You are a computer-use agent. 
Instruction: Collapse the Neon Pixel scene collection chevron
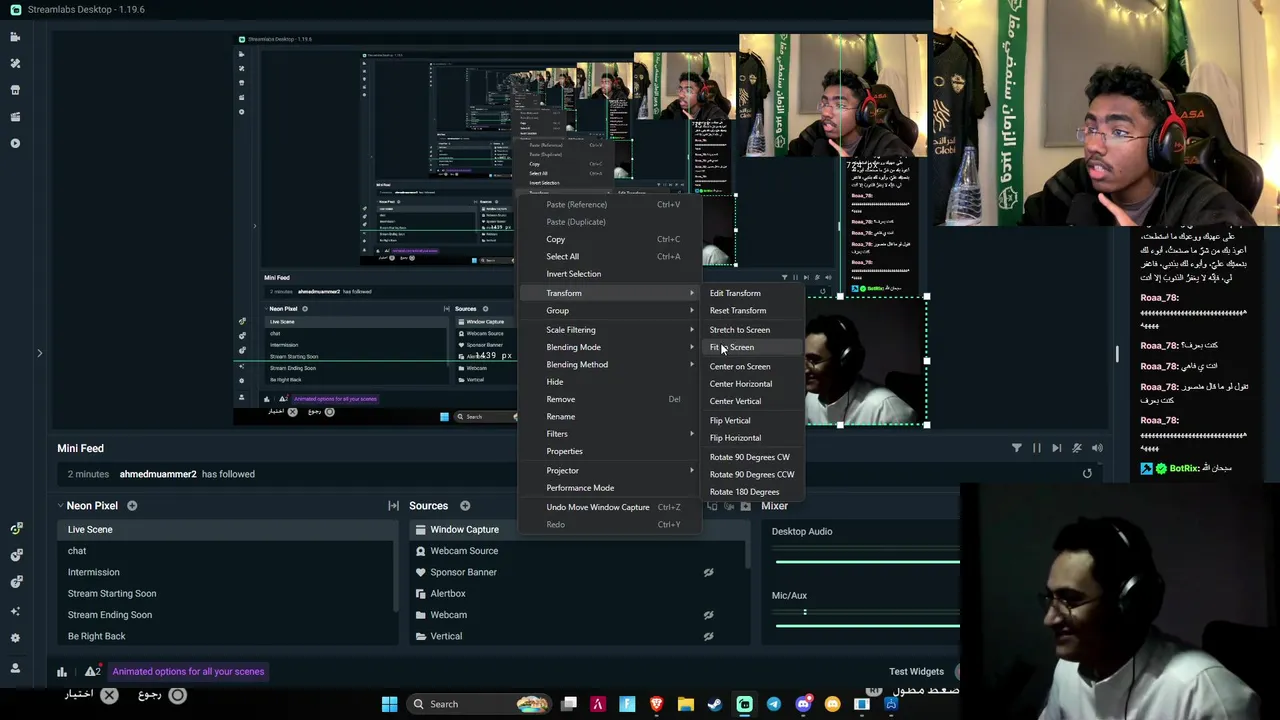(60, 506)
